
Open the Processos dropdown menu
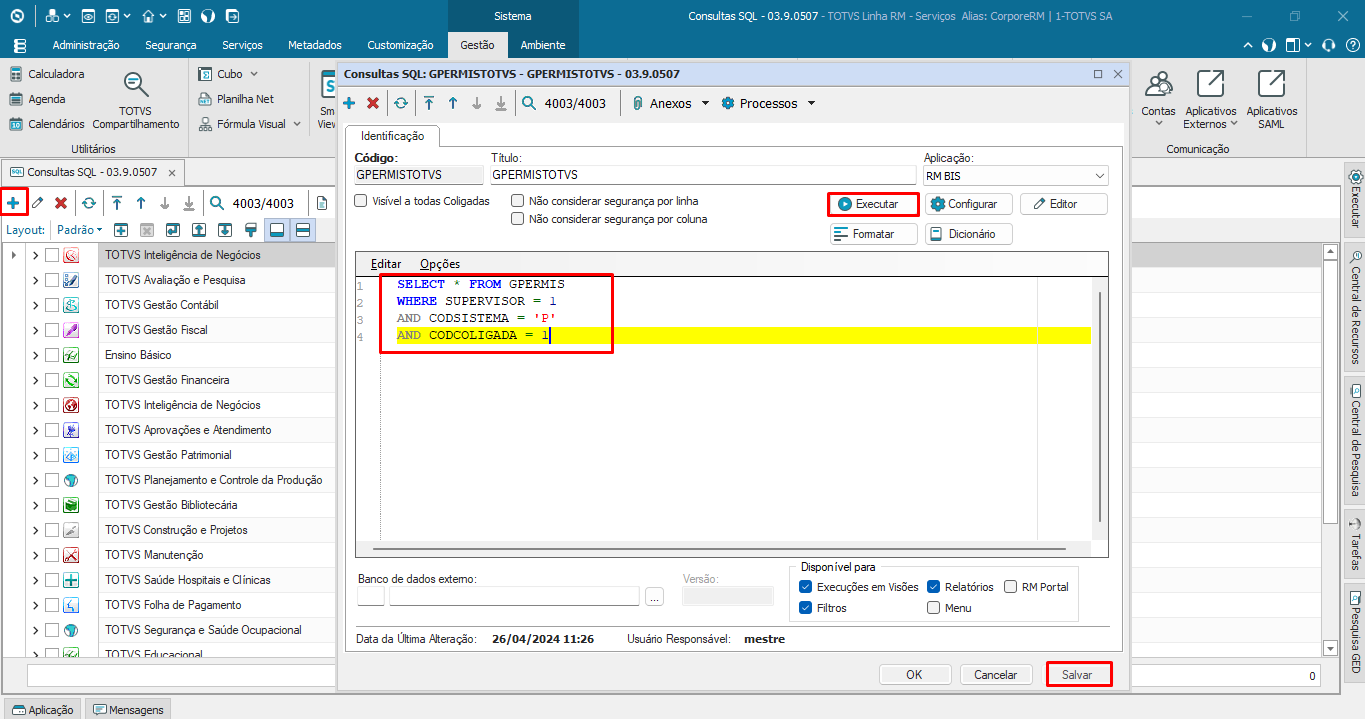(x=769, y=103)
